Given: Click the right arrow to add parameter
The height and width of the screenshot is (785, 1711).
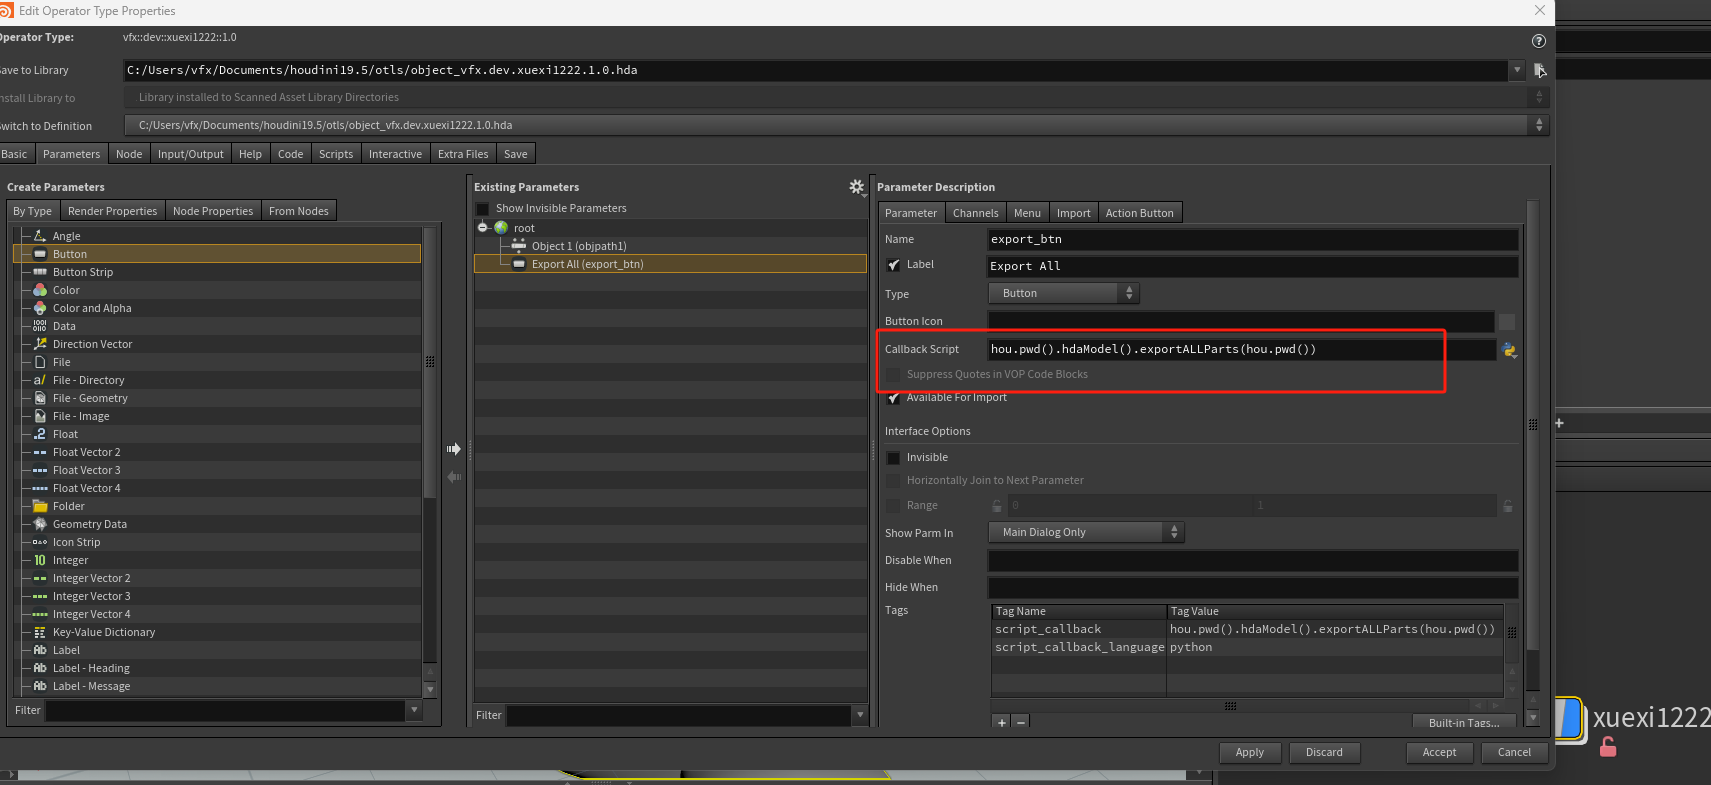Looking at the screenshot, I should 454,449.
